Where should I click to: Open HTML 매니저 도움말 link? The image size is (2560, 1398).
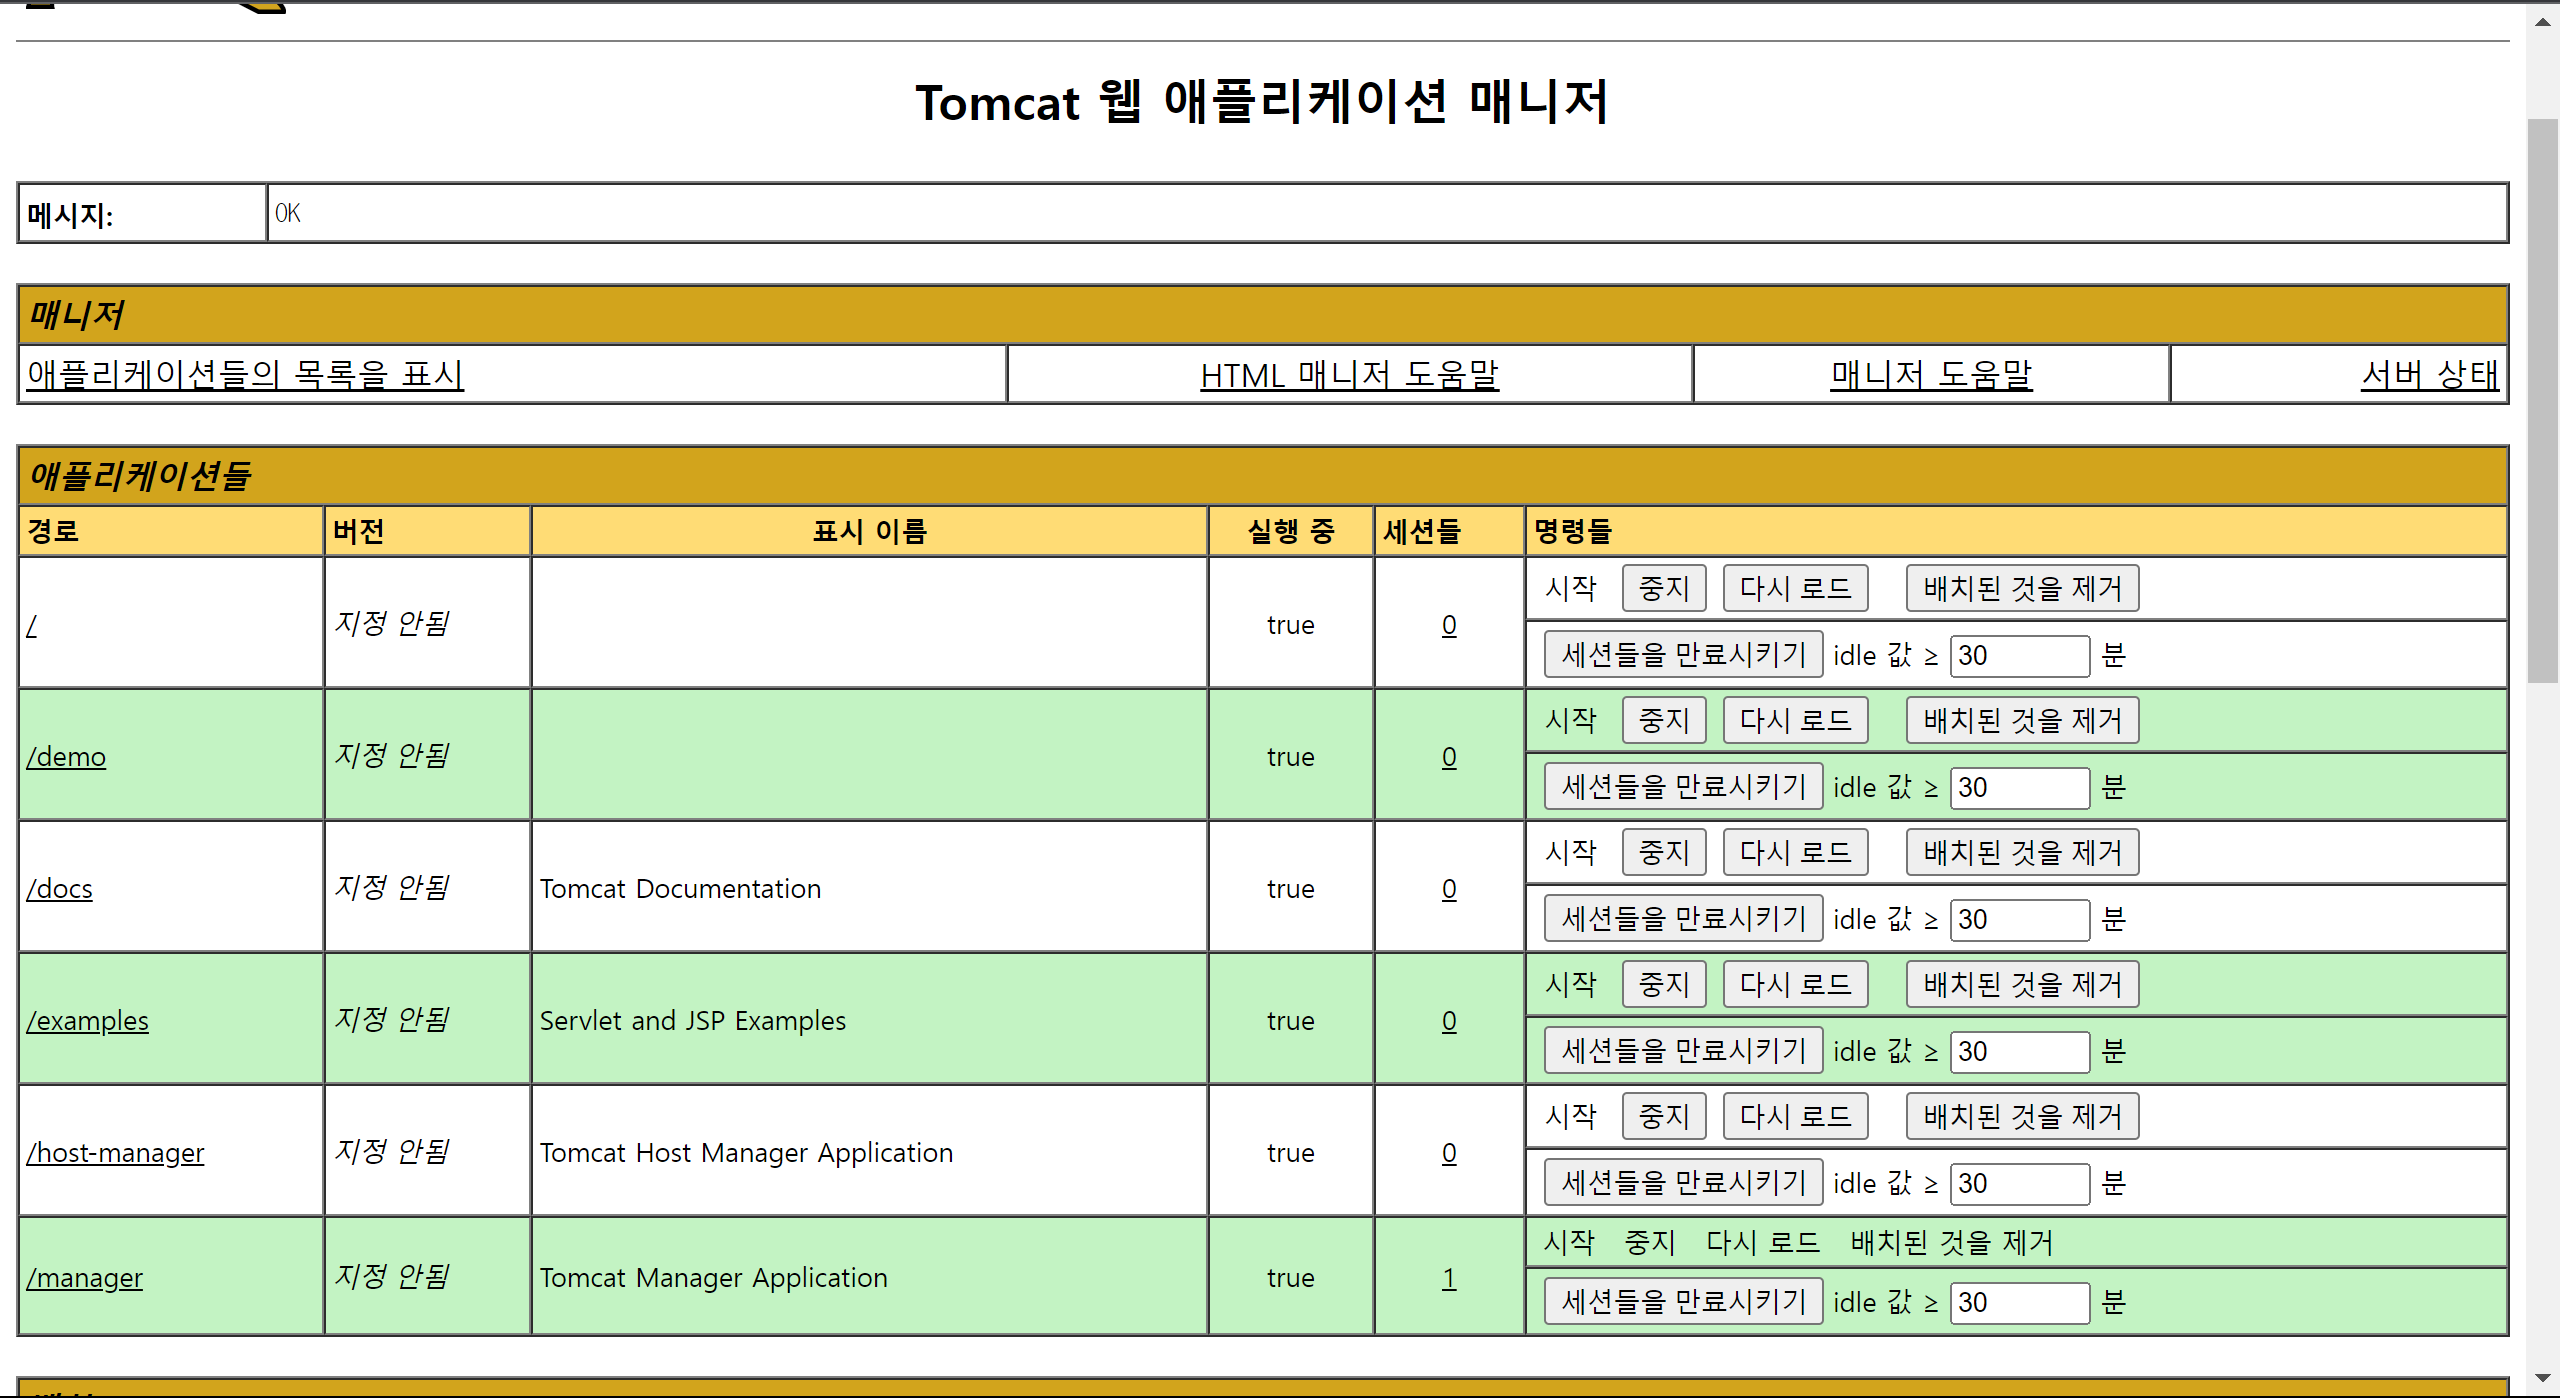[1349, 374]
